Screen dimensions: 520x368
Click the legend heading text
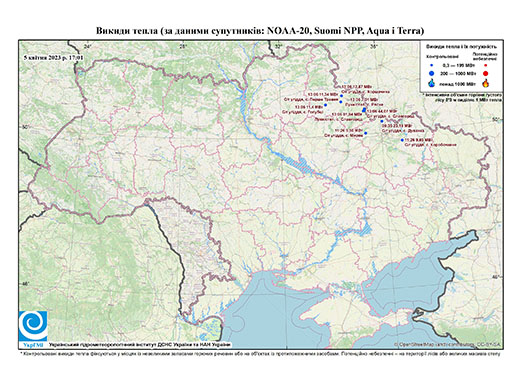click(462, 47)
